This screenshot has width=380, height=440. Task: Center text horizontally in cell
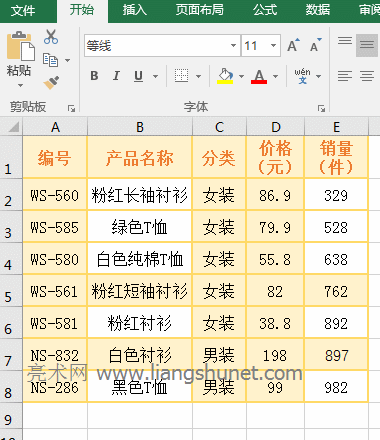(x=367, y=76)
